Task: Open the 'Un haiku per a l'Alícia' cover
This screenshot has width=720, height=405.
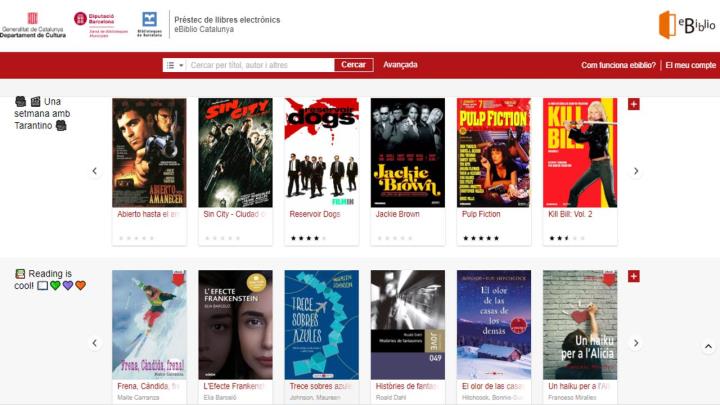Action: coord(580,325)
